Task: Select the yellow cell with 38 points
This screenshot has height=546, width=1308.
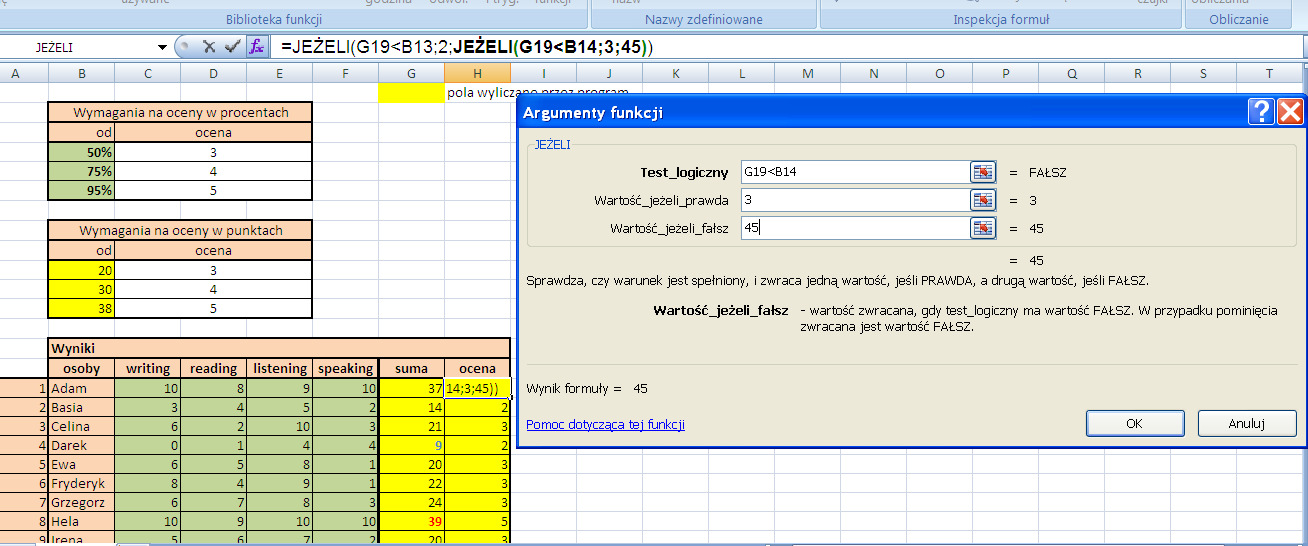Action: (x=81, y=309)
